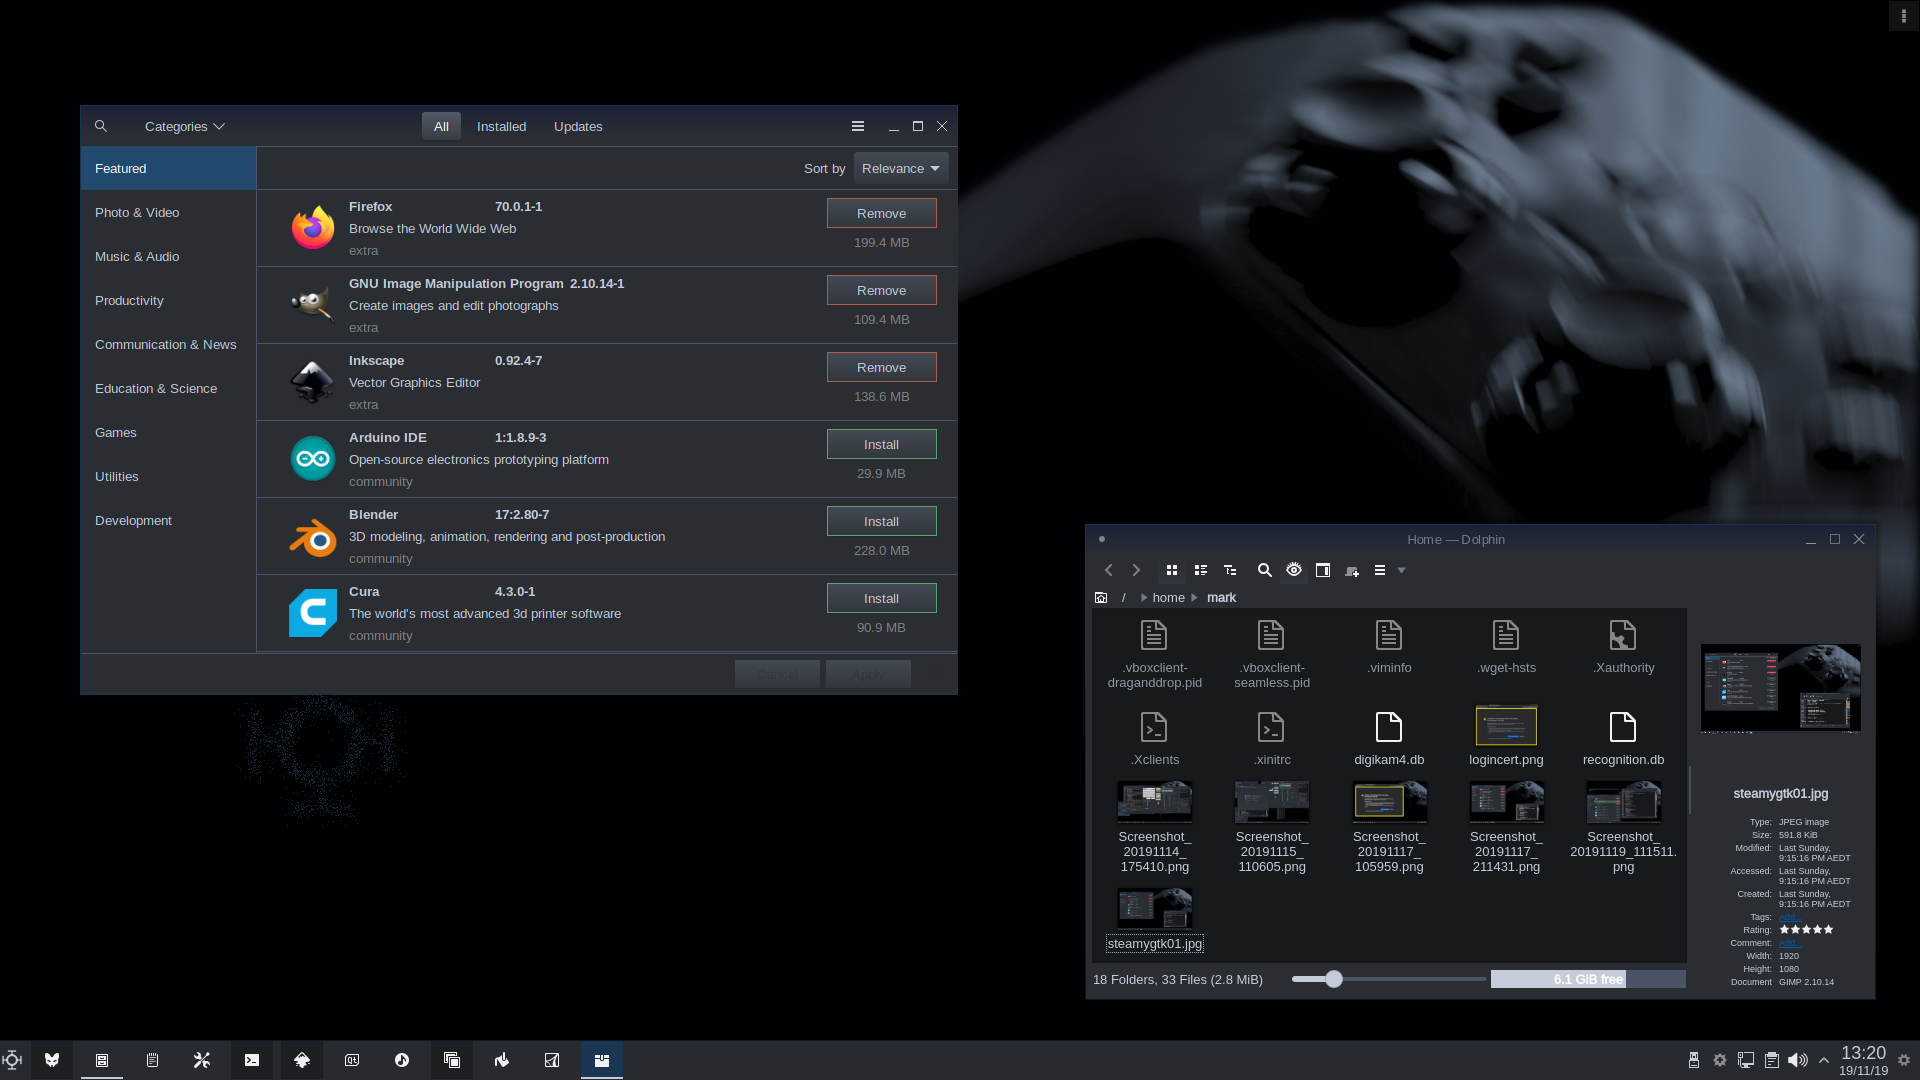Switch Dolphin to compact view

point(1201,570)
